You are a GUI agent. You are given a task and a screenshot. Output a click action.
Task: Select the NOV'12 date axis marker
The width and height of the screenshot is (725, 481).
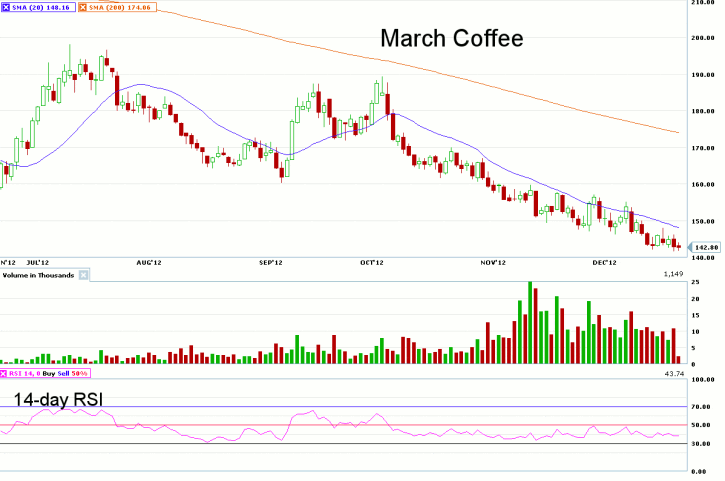point(489,262)
